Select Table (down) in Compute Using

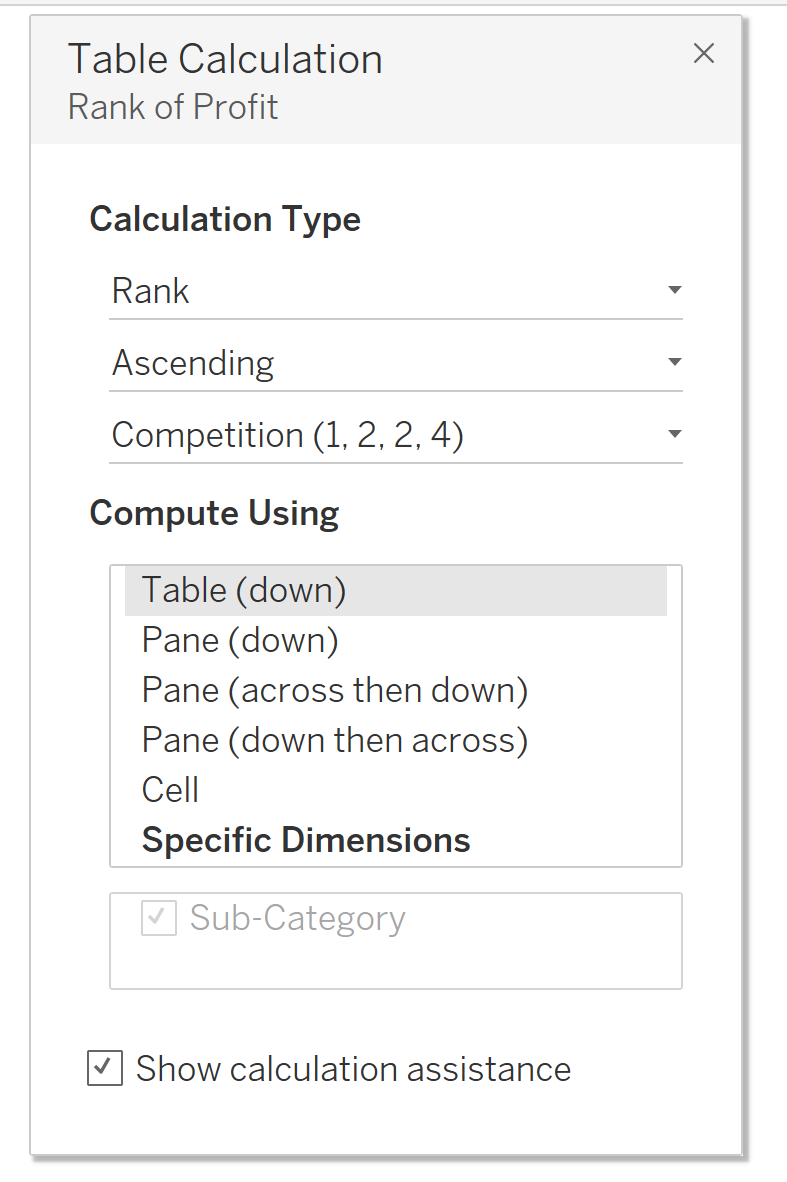pyautogui.click(x=244, y=590)
